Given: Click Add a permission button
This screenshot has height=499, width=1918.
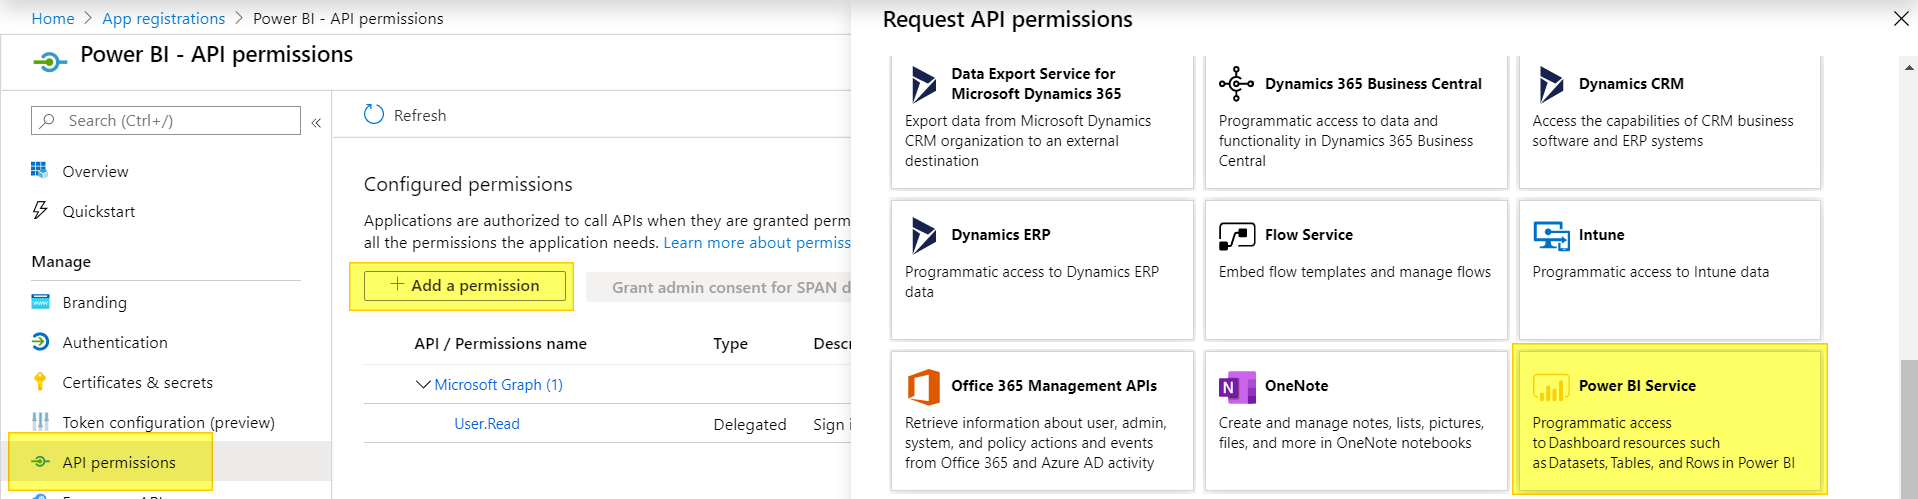Looking at the screenshot, I should tap(465, 286).
